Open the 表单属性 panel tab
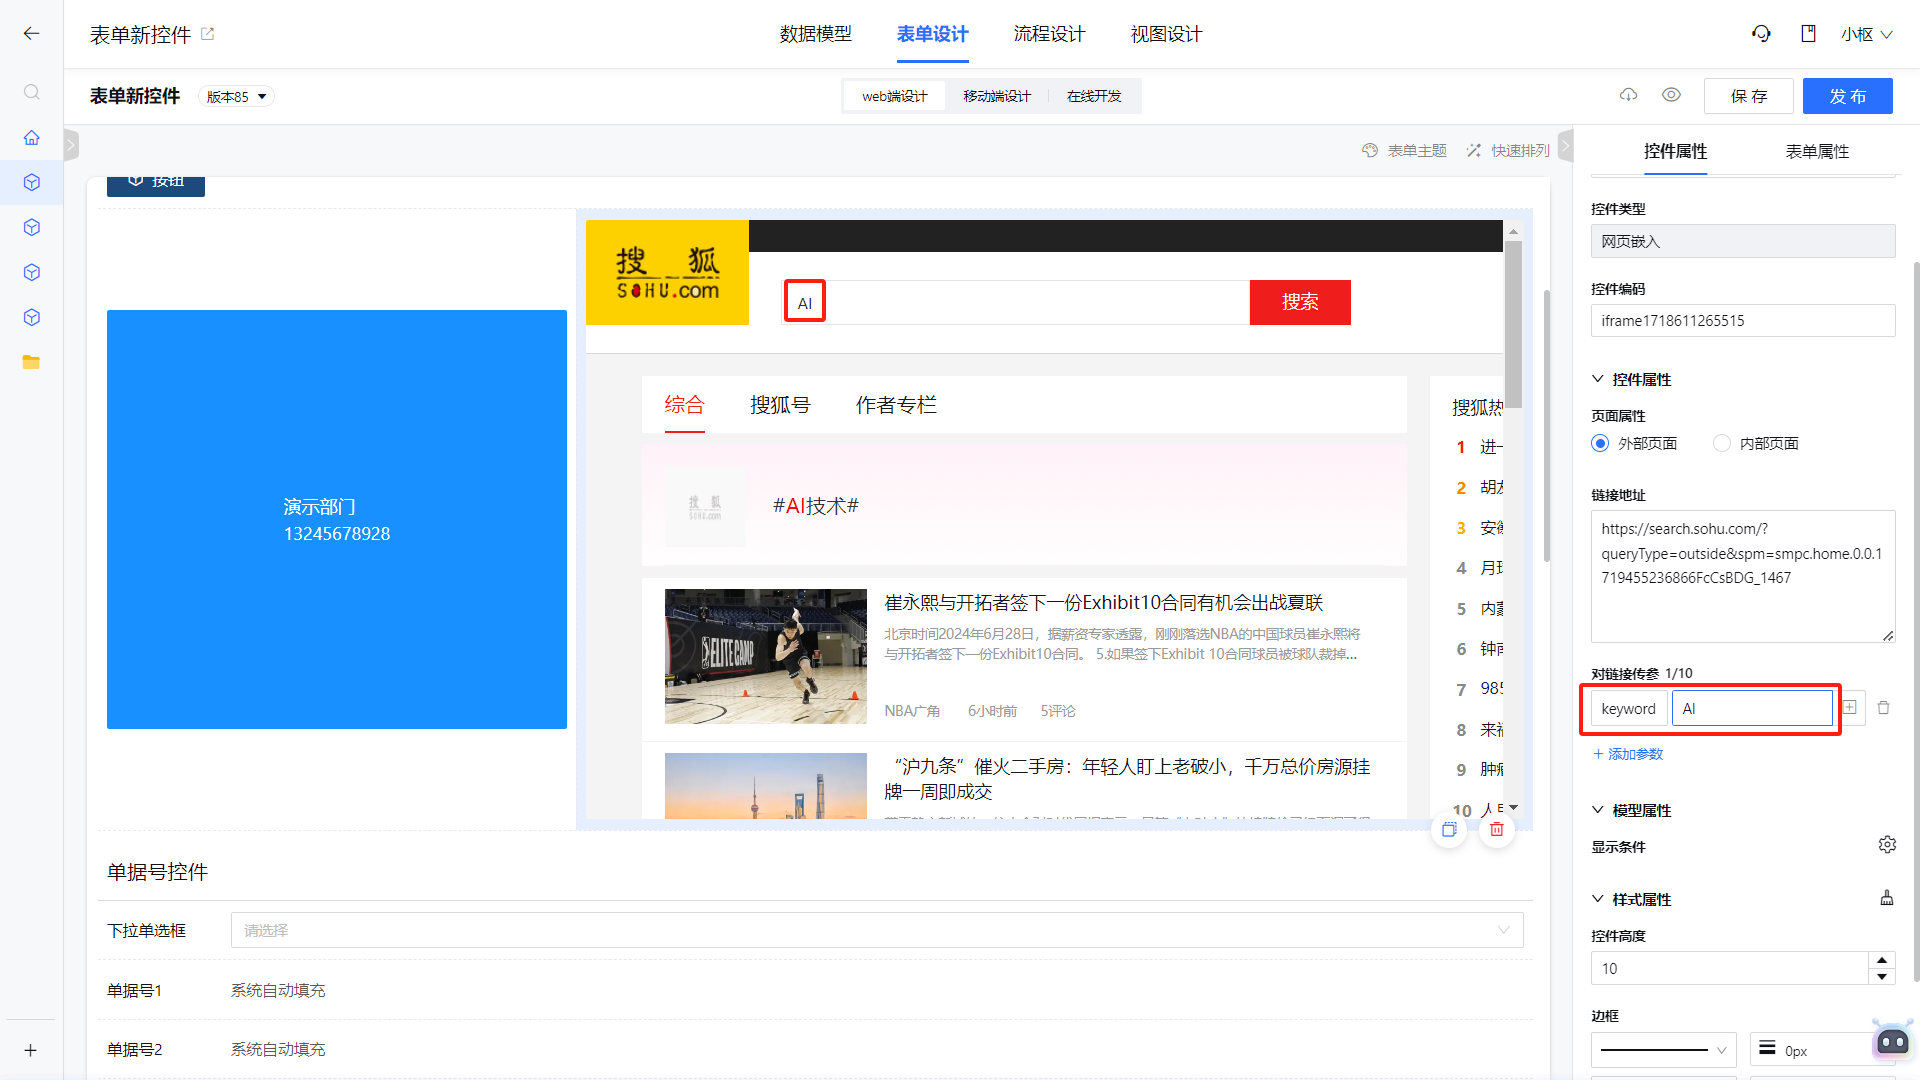Viewport: 1920px width, 1080px height. (1818, 151)
